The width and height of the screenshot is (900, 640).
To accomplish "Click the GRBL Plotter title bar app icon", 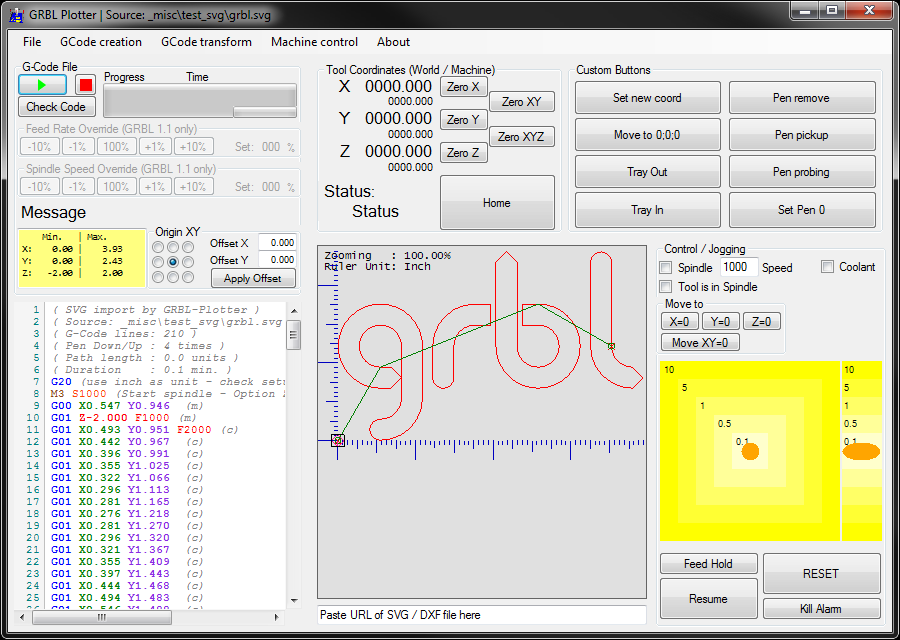I will tap(15, 15).
